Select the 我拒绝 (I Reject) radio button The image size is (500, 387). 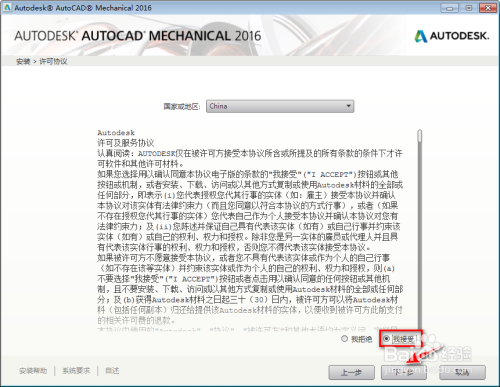pos(345,339)
